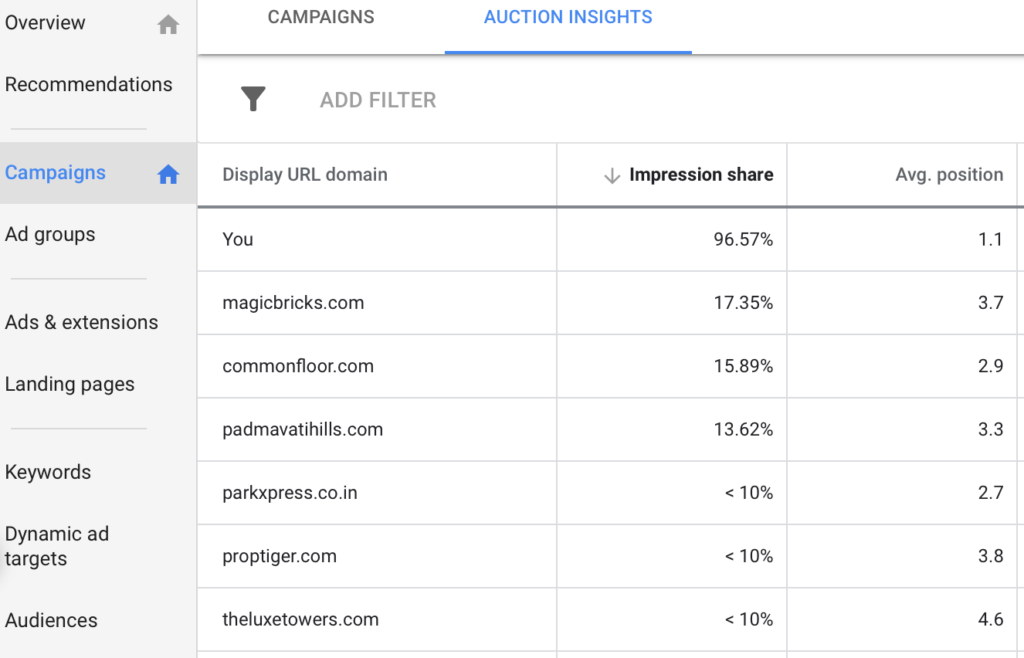1024x658 pixels.
Task: Go to the Overview page
Action: click(x=45, y=22)
